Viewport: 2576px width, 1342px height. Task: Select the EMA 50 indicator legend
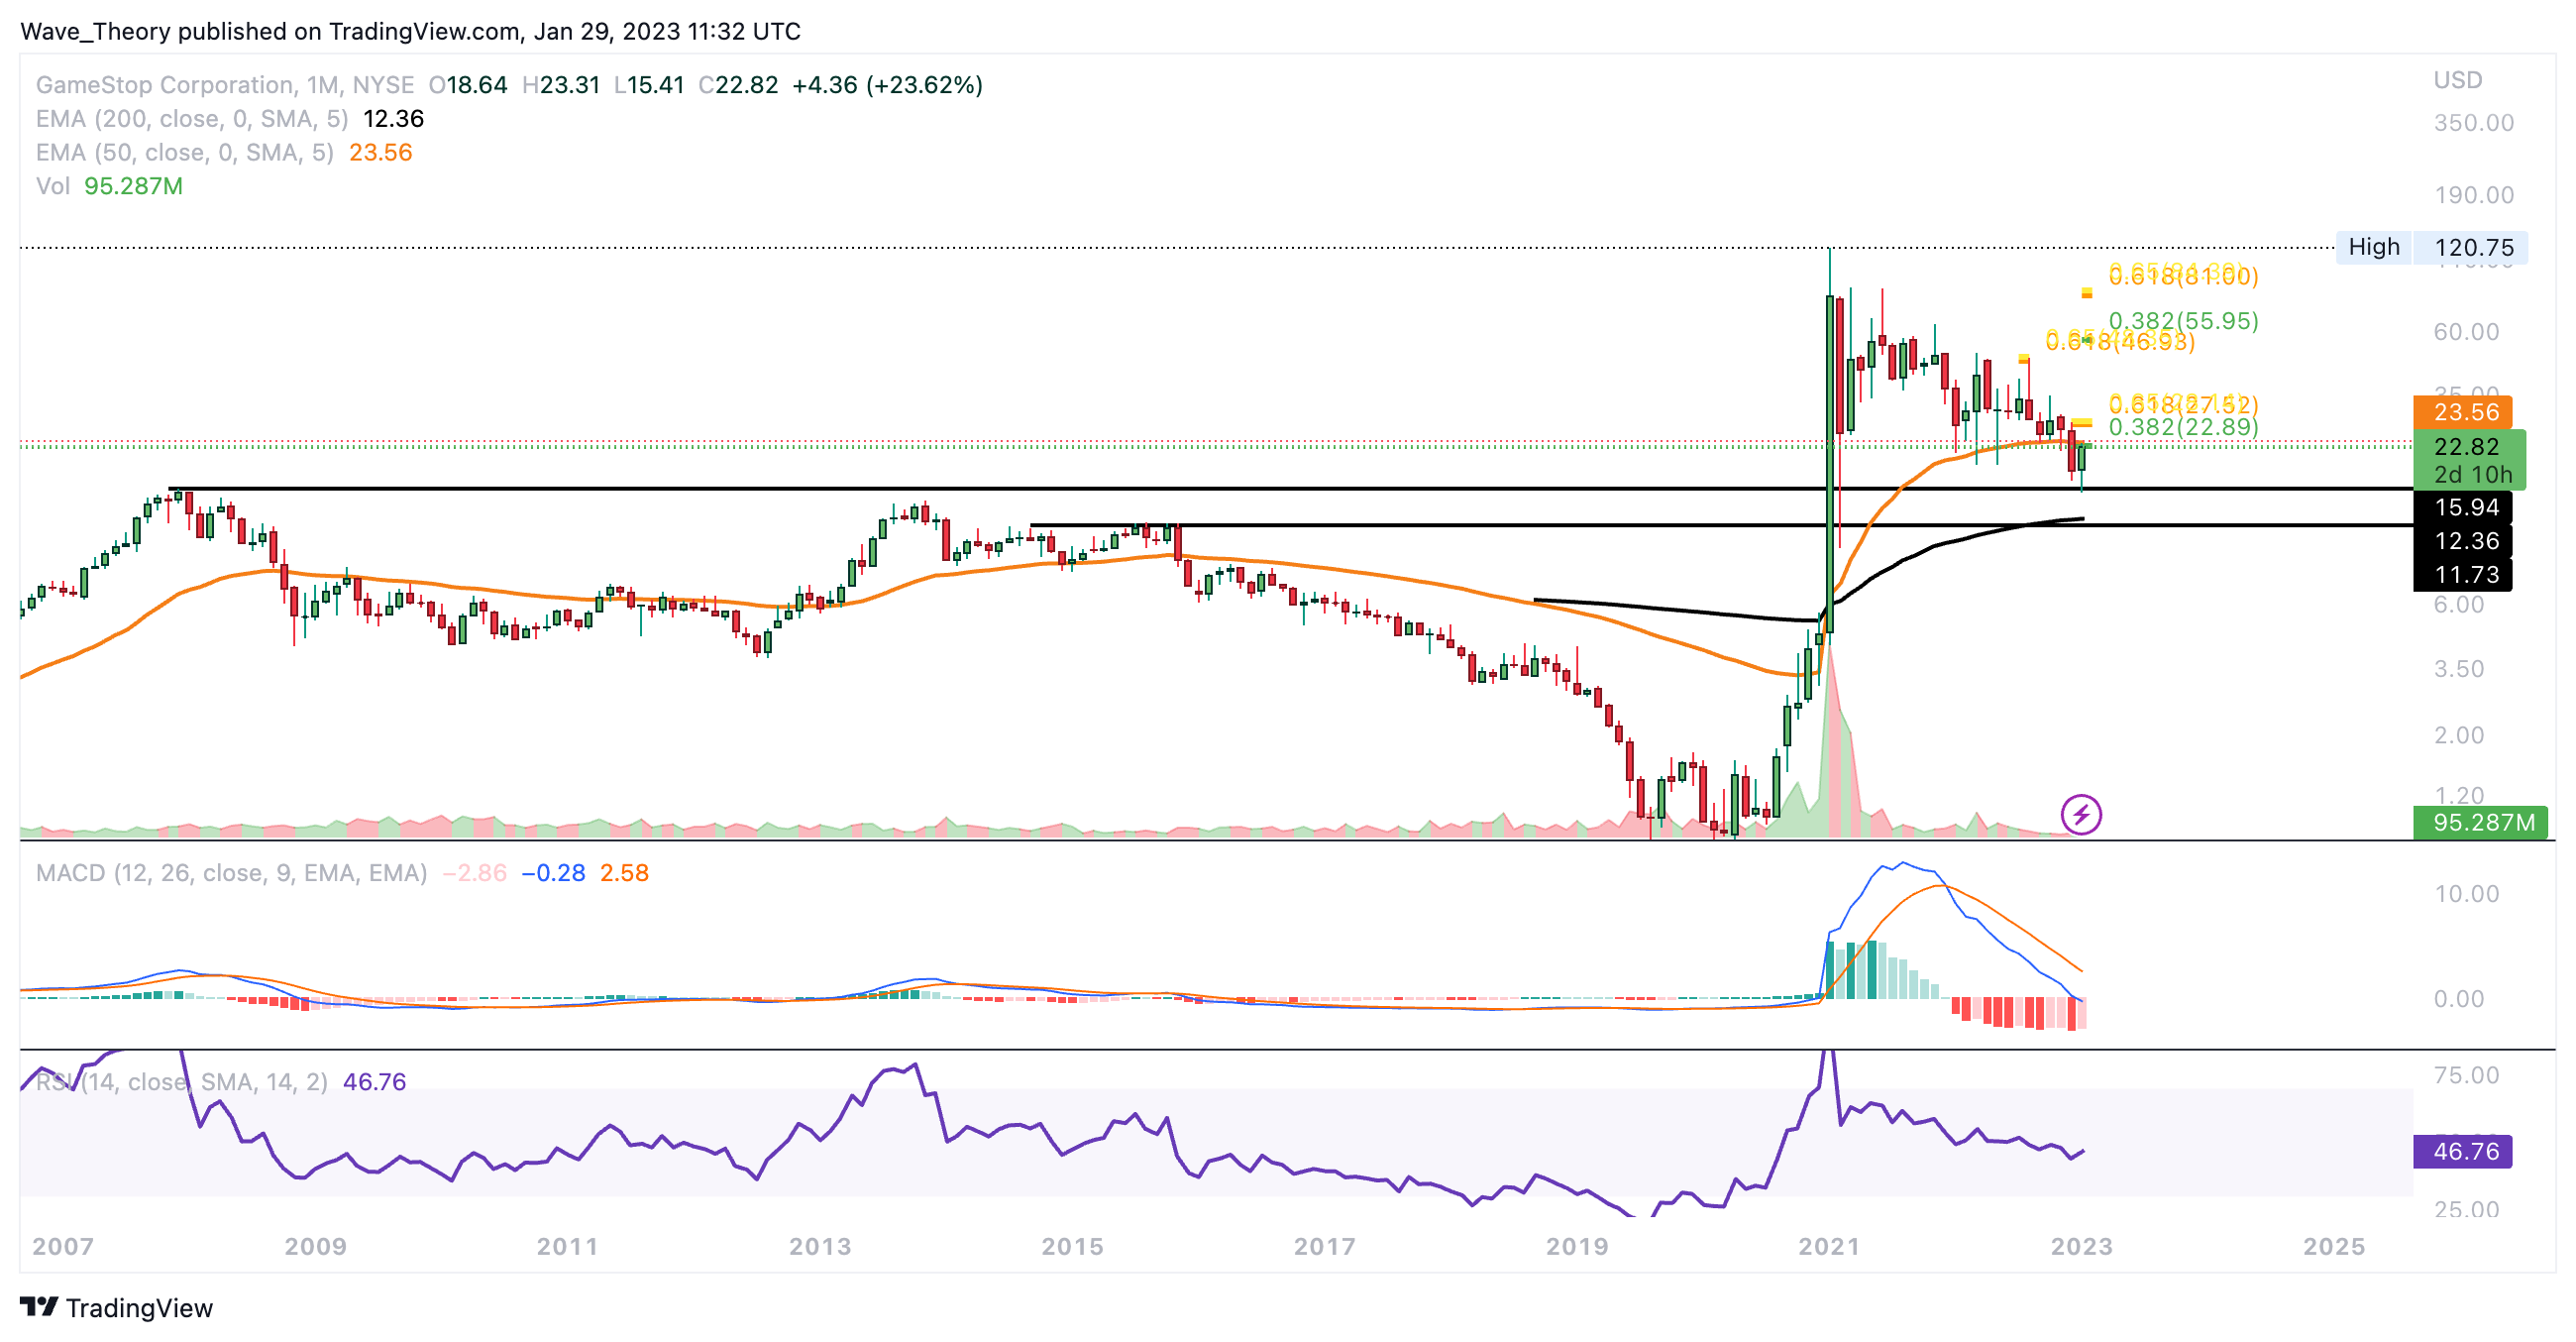tap(184, 153)
